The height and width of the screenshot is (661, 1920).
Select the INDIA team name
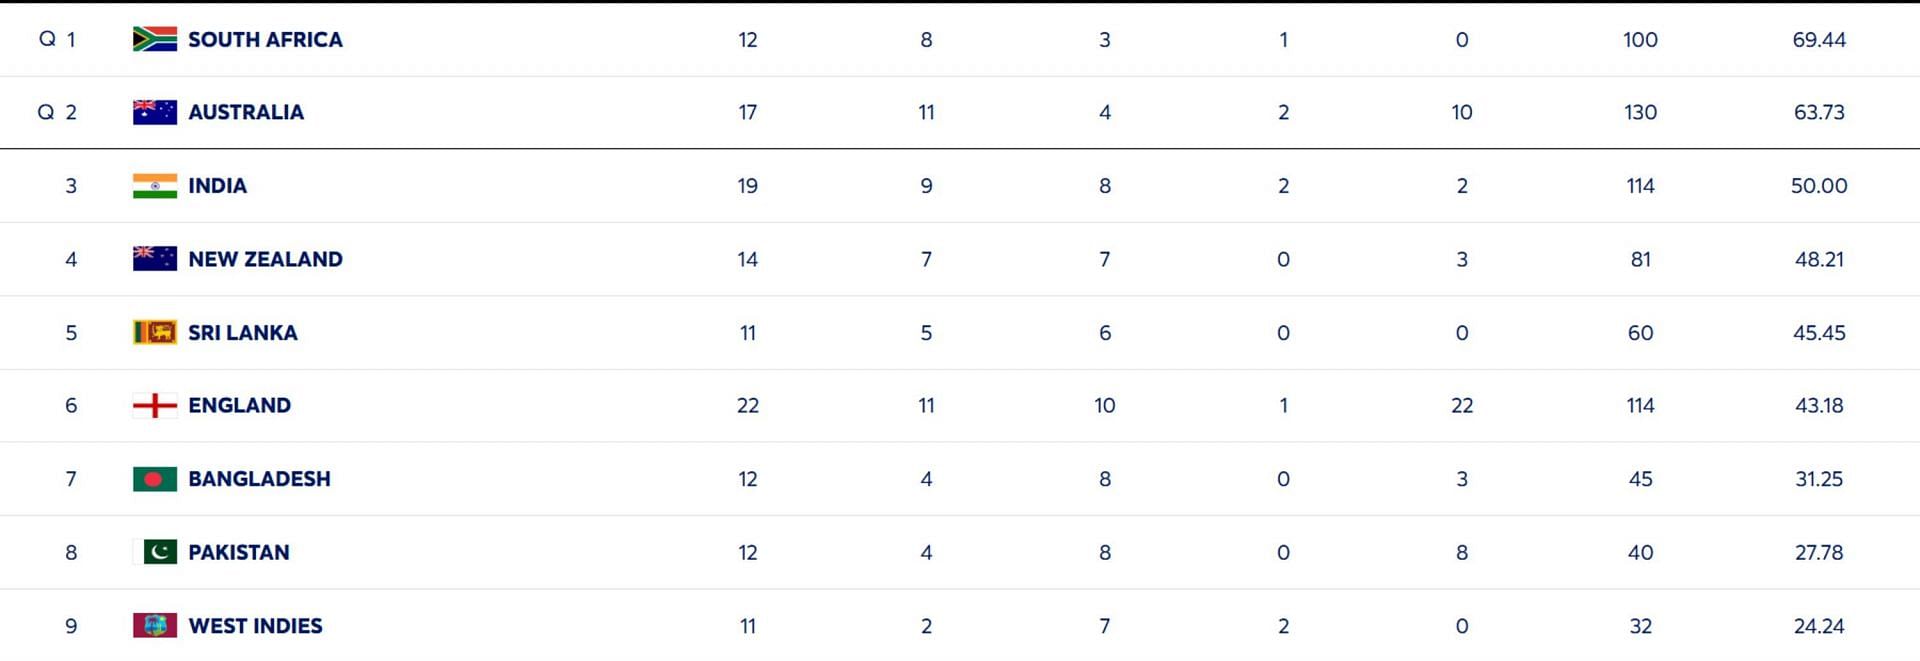point(217,186)
